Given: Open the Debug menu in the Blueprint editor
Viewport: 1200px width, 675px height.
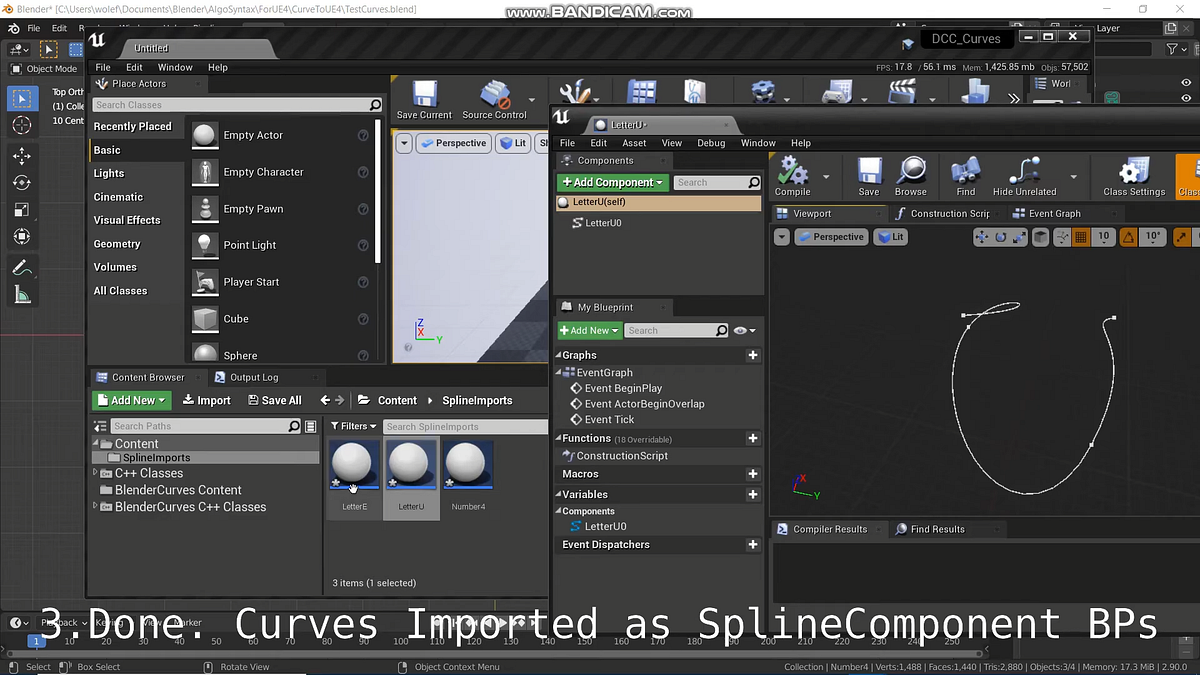Looking at the screenshot, I should 711,142.
